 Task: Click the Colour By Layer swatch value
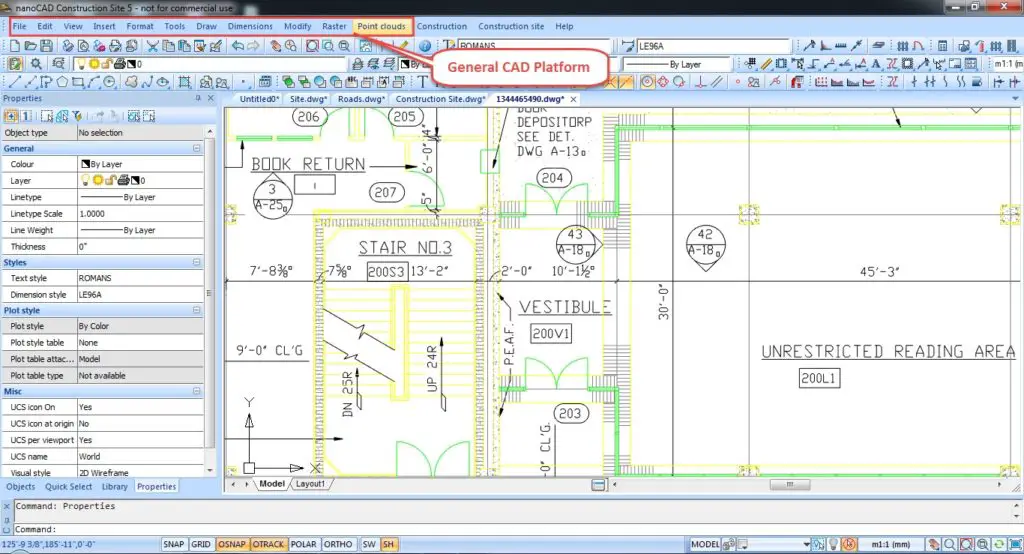pos(140,164)
